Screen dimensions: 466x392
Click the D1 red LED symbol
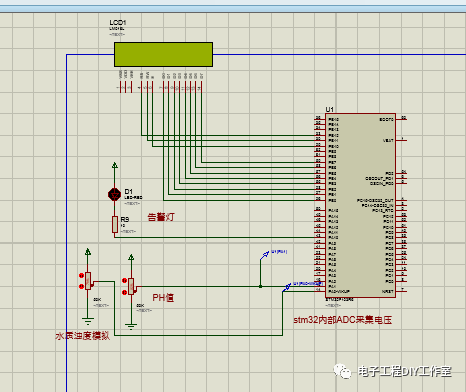click(115, 194)
